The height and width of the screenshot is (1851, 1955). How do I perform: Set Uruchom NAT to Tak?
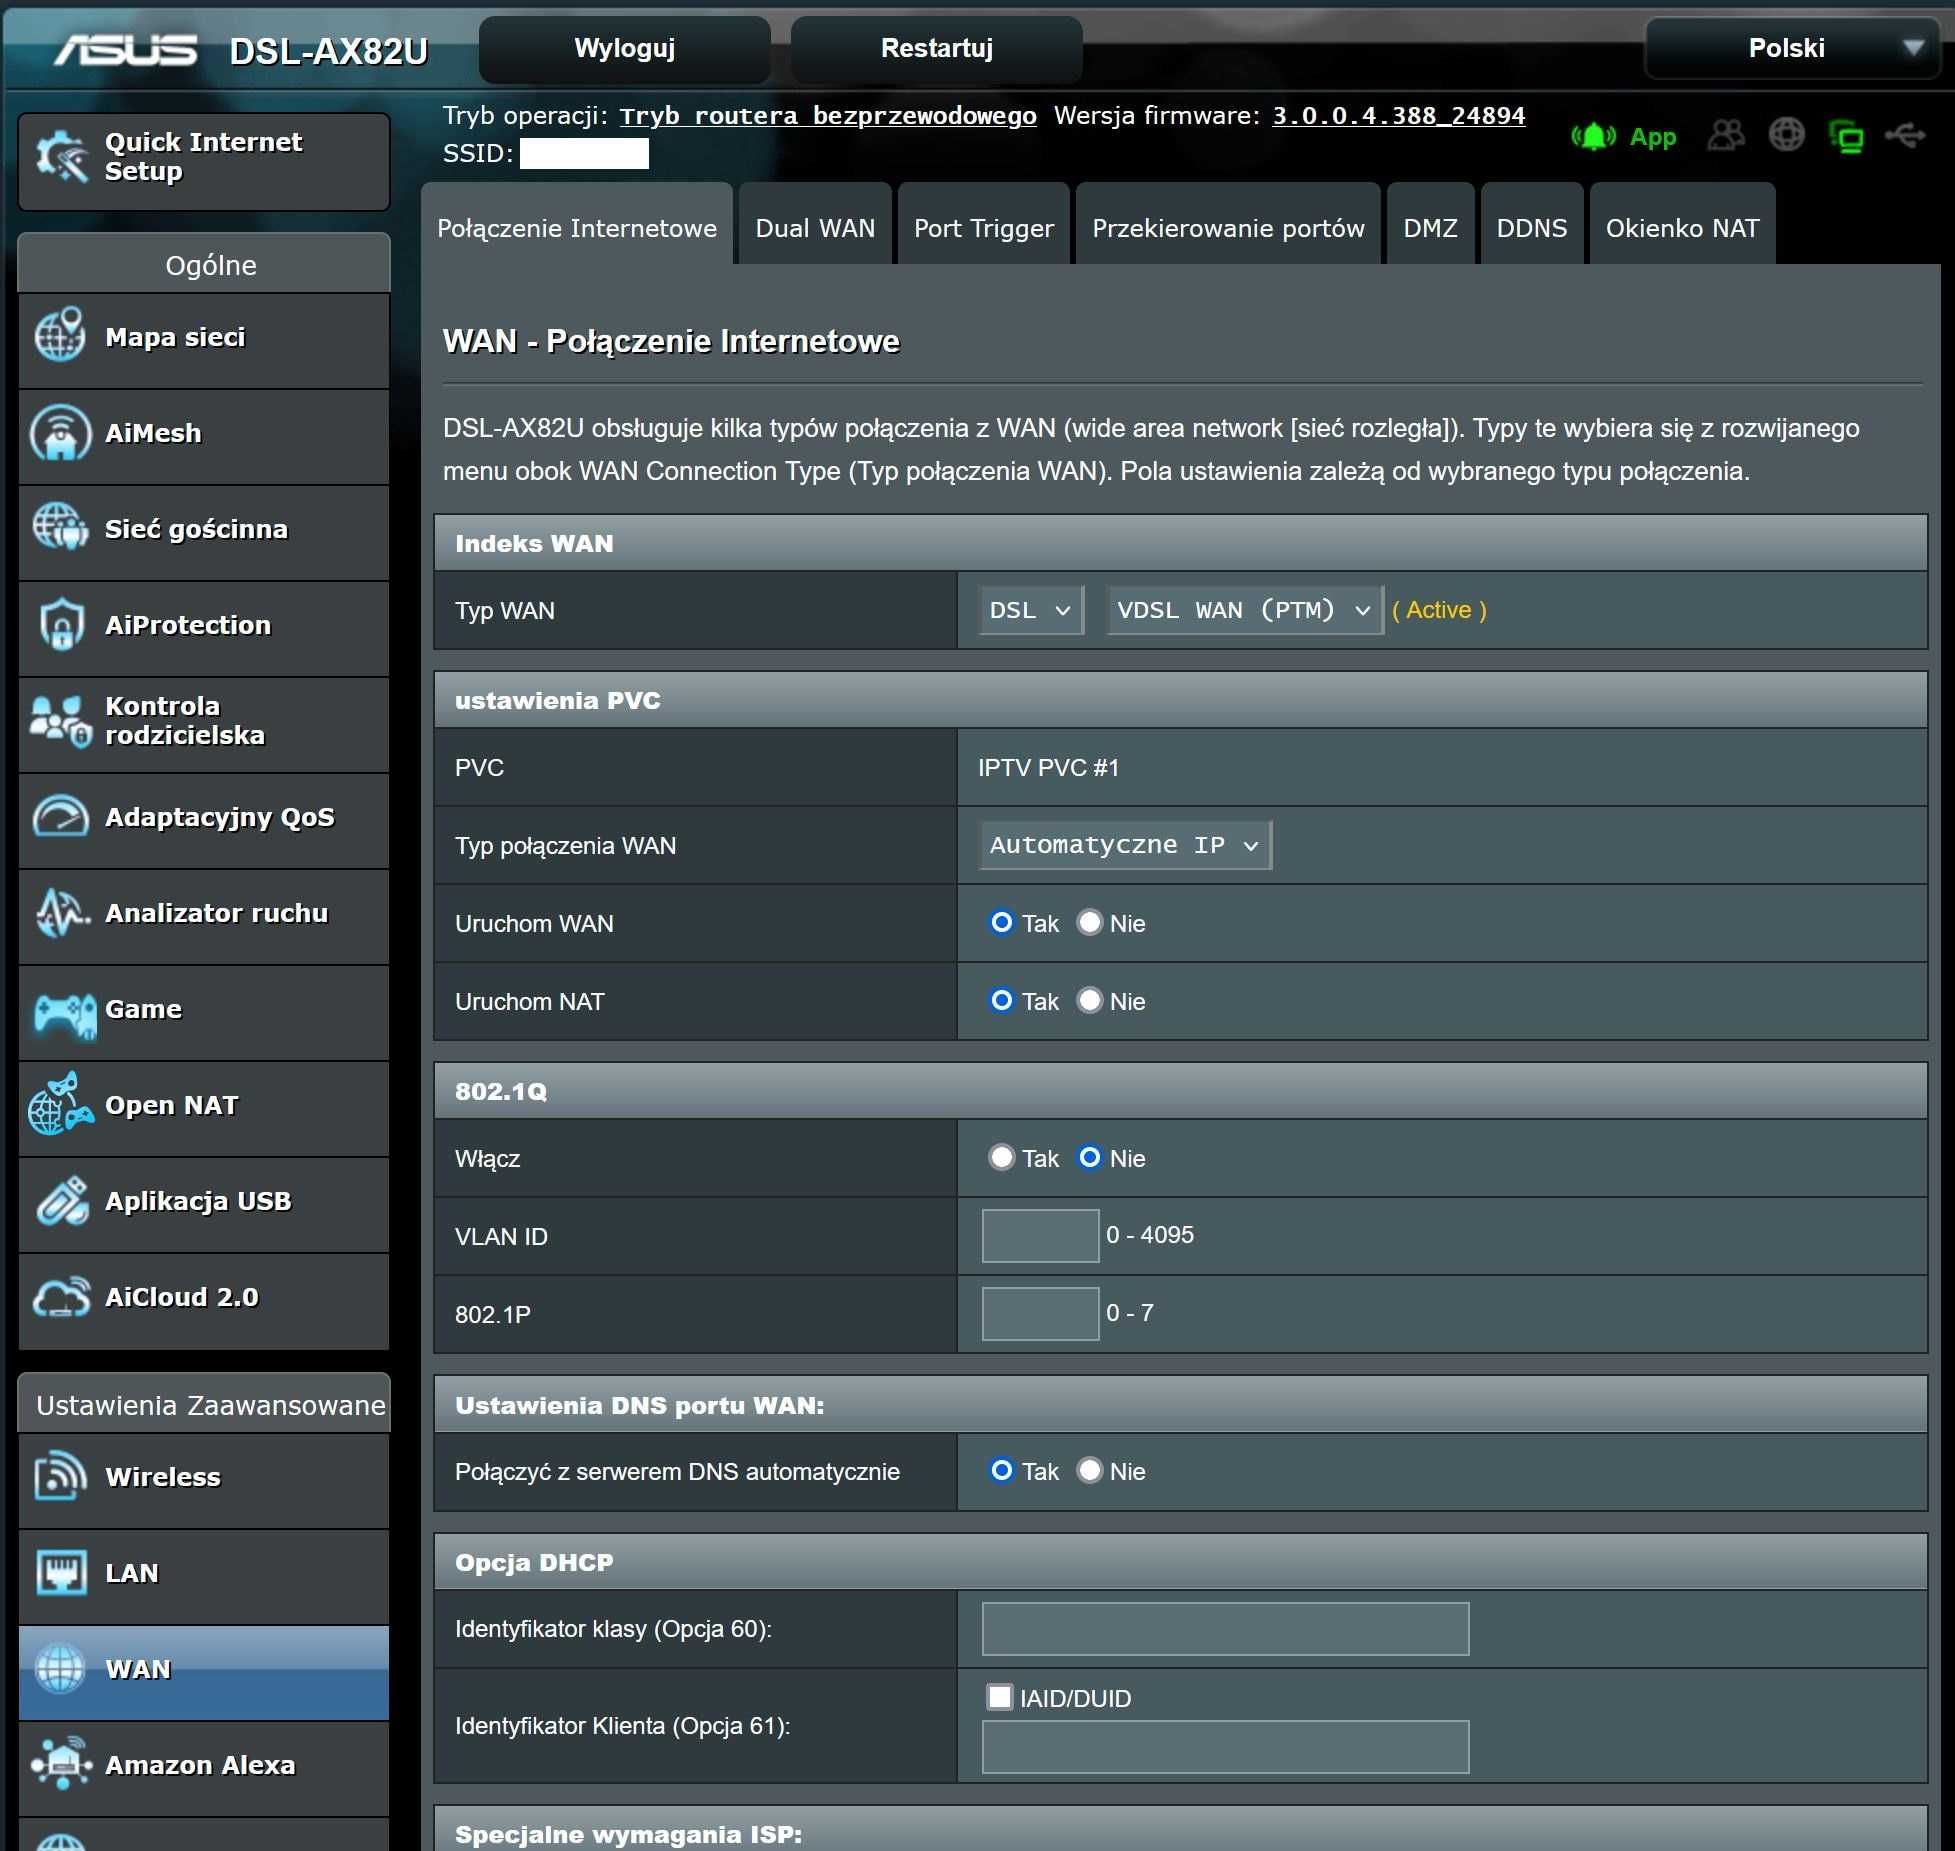coord(1001,1000)
